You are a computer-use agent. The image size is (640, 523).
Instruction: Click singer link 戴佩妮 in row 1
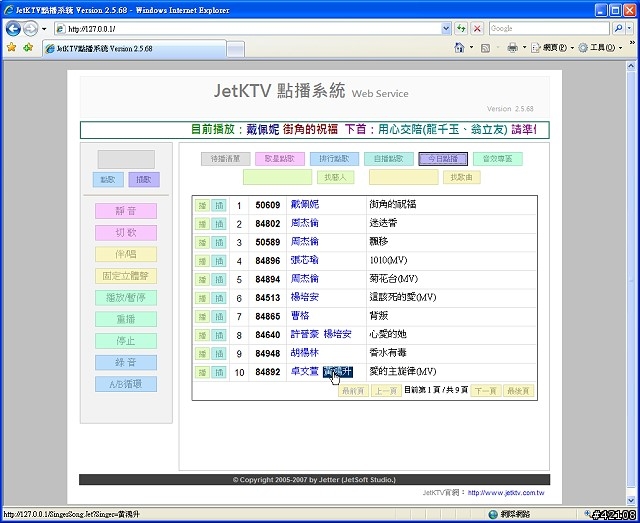pos(304,204)
